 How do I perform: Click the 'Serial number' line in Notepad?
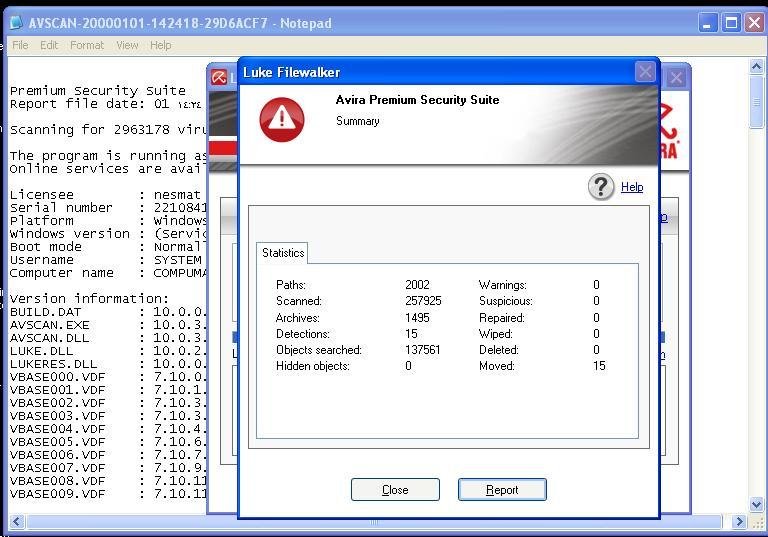pyautogui.click(x=108, y=208)
